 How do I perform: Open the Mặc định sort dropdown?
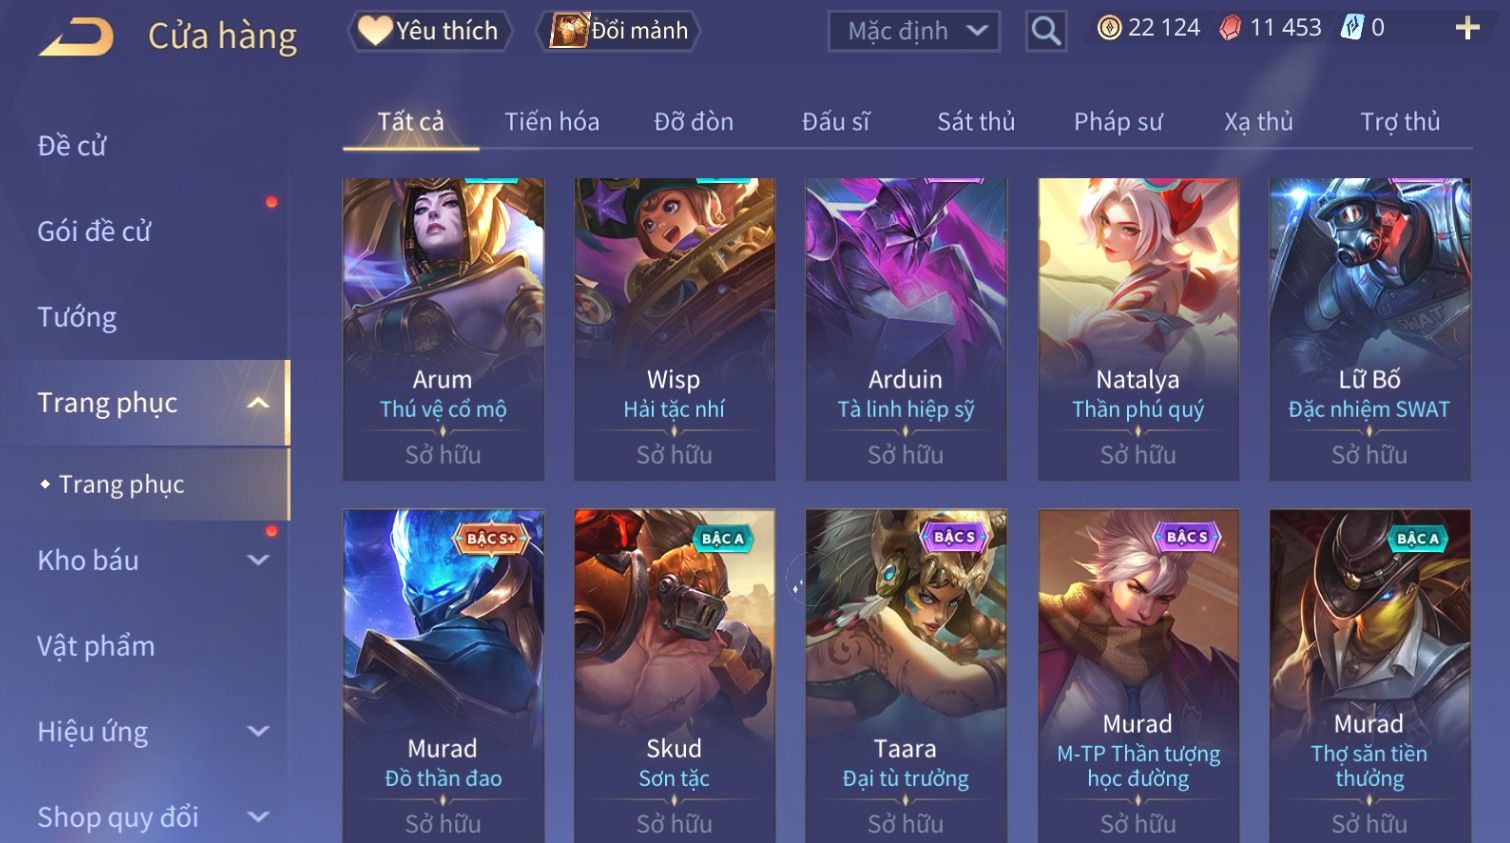pyautogui.click(x=914, y=31)
